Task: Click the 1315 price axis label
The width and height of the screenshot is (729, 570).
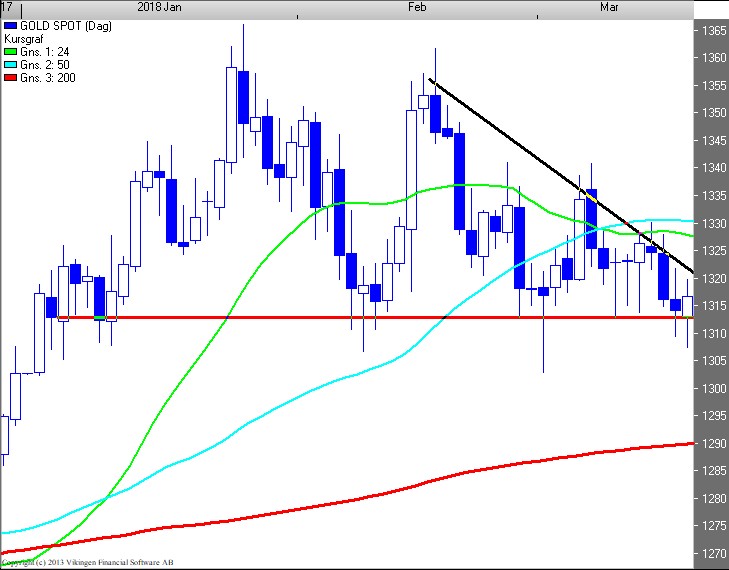Action: pyautogui.click(x=713, y=305)
